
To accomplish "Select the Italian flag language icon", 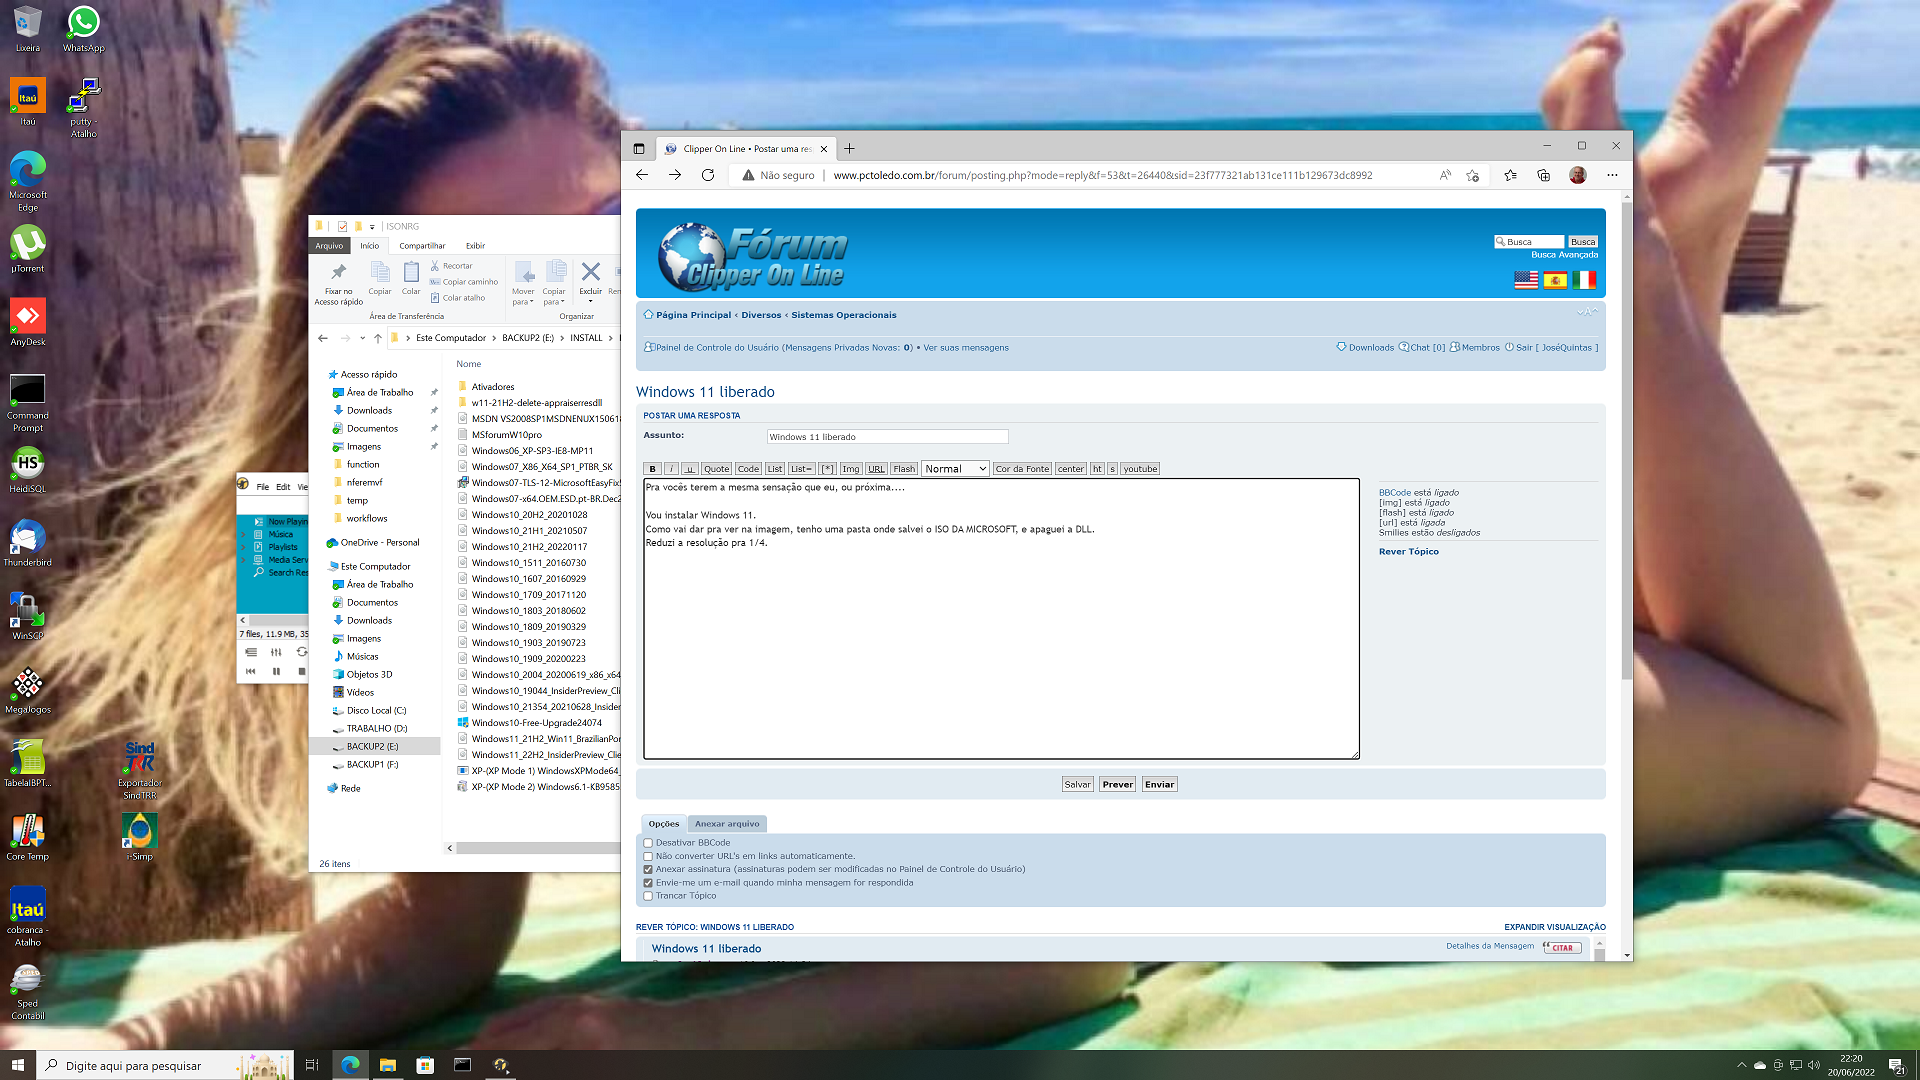I will point(1584,280).
